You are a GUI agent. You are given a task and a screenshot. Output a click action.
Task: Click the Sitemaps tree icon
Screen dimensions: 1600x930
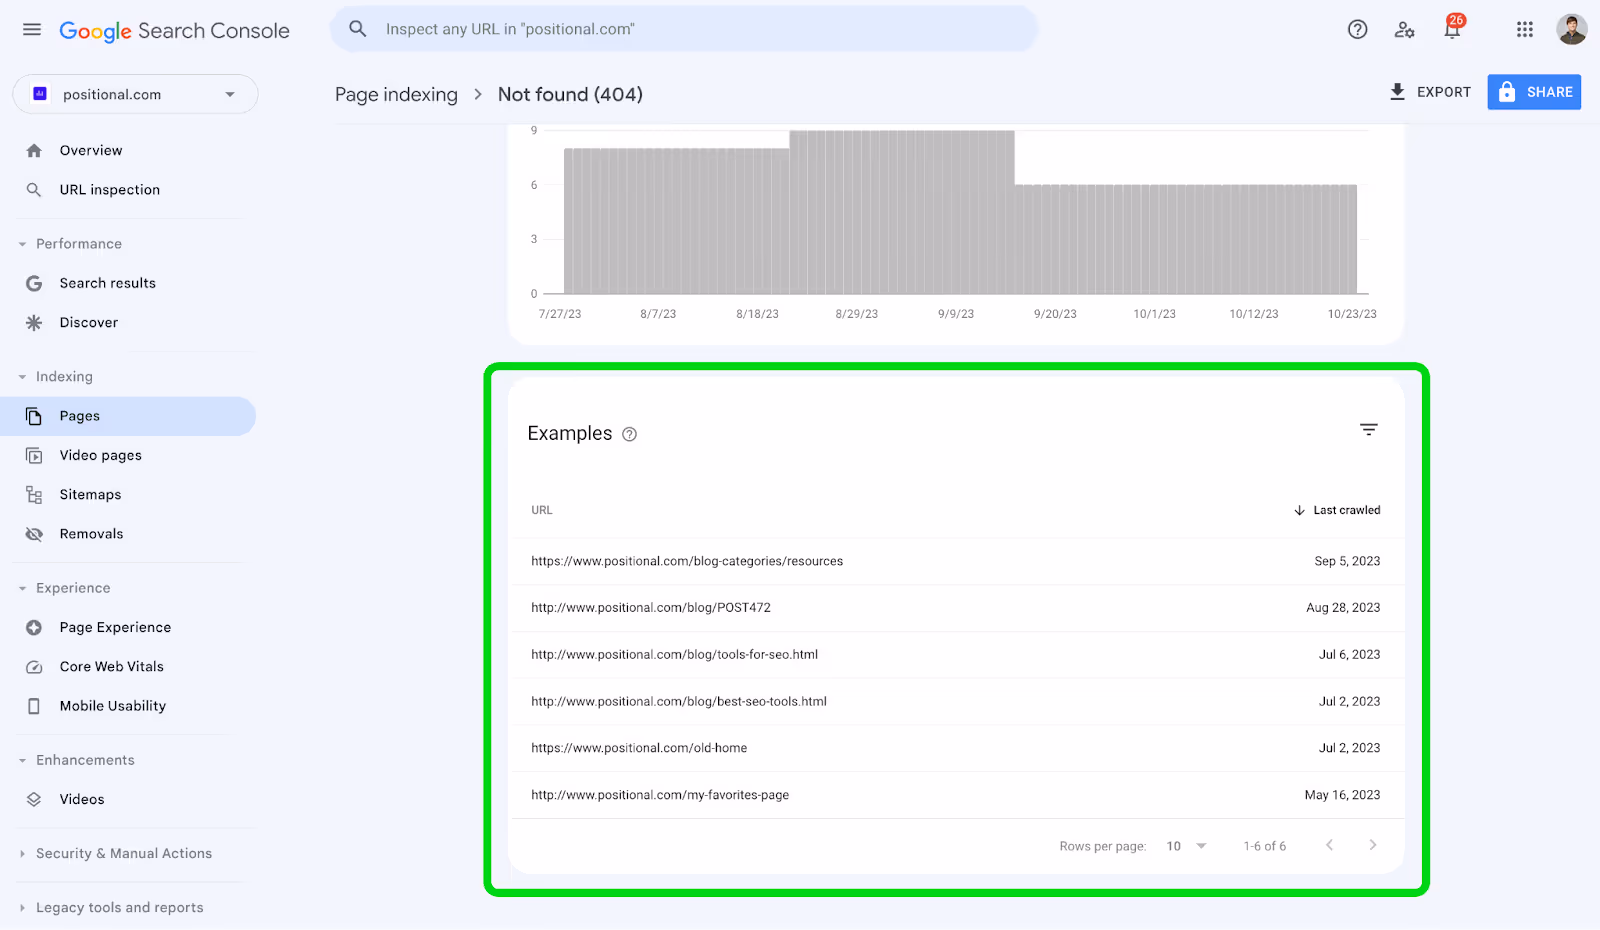[x=34, y=495]
